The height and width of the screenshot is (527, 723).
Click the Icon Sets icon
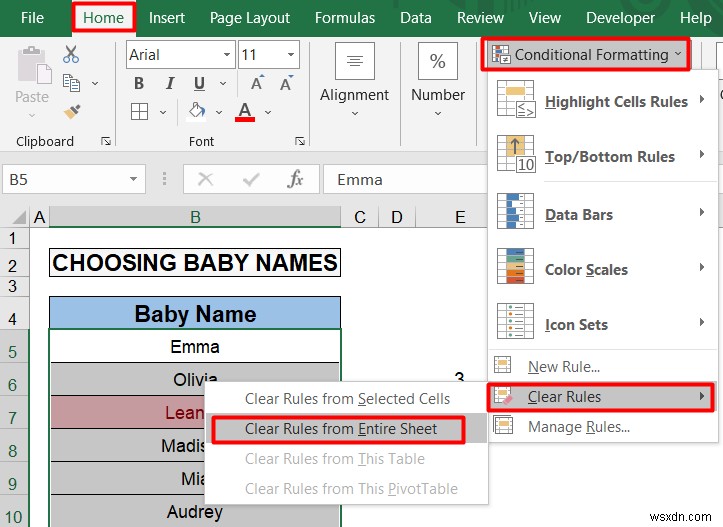516,321
